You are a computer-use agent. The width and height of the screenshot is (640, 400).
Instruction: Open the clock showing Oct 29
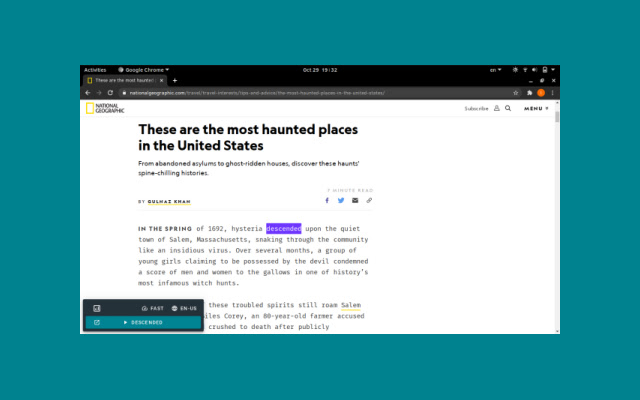tap(320, 70)
